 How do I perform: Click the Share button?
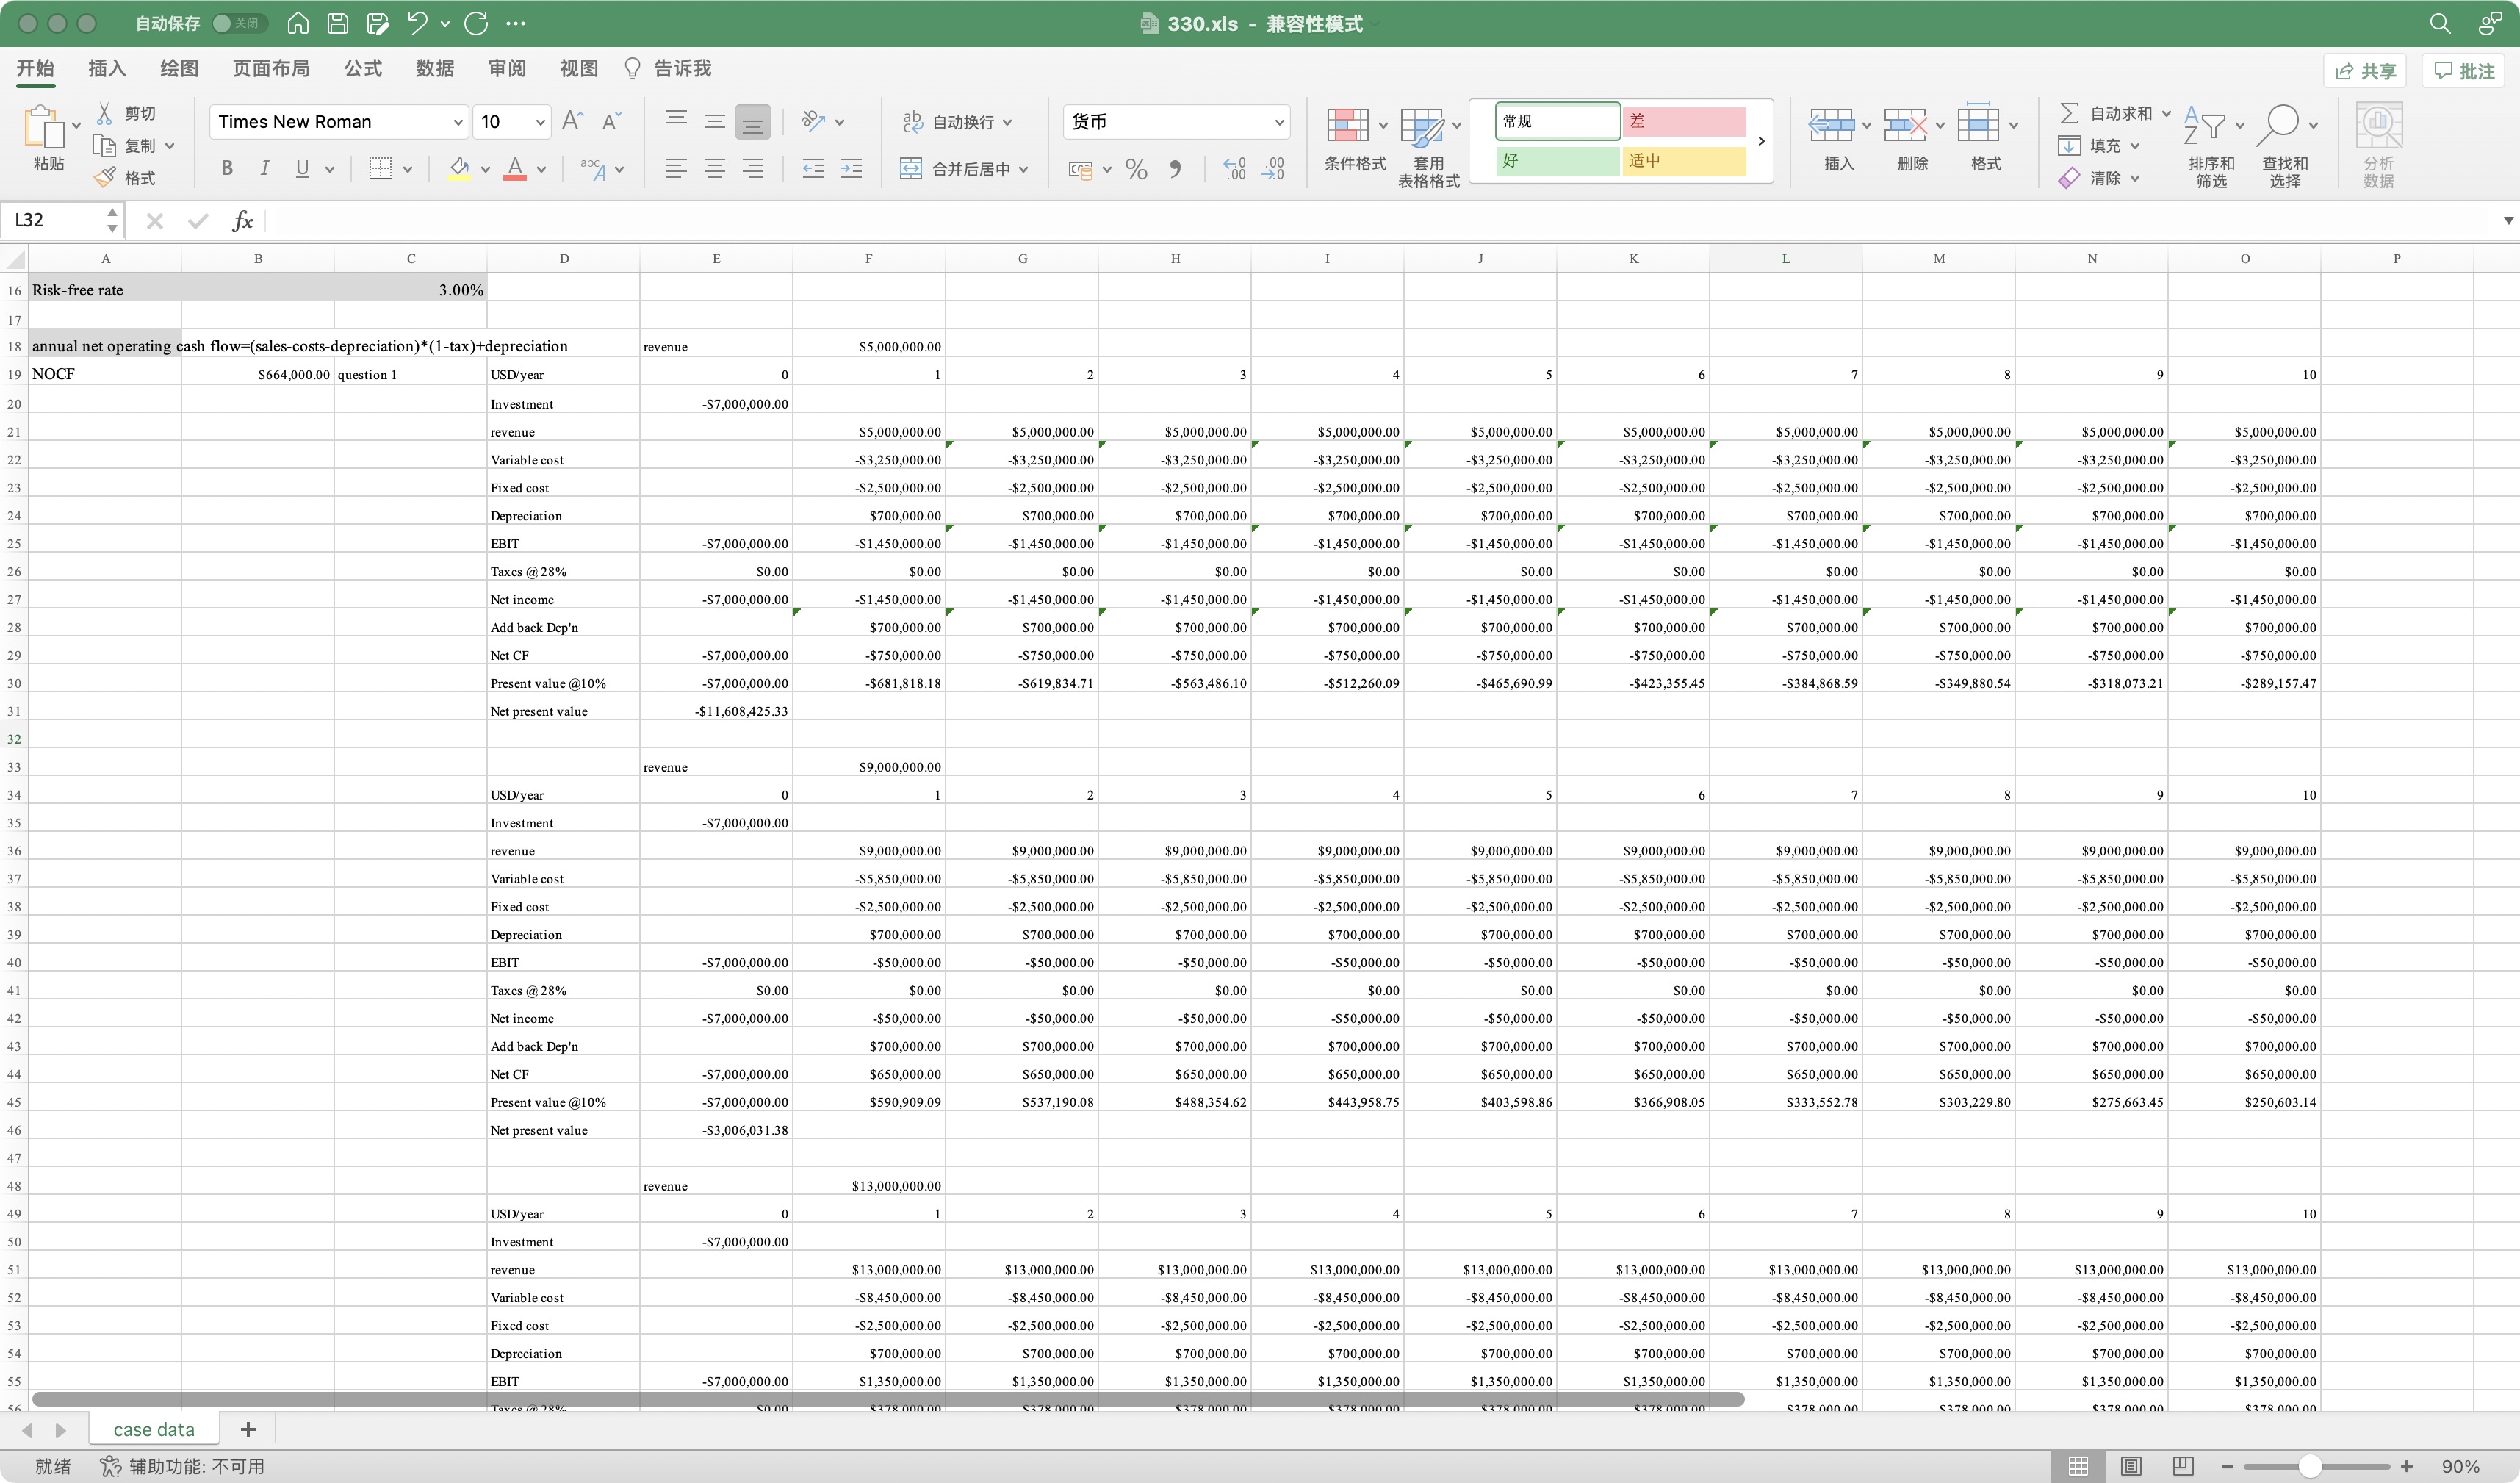(2365, 71)
